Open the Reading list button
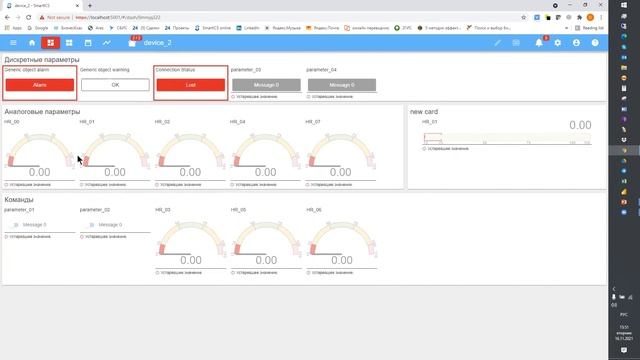The image size is (640, 360). click(589, 28)
